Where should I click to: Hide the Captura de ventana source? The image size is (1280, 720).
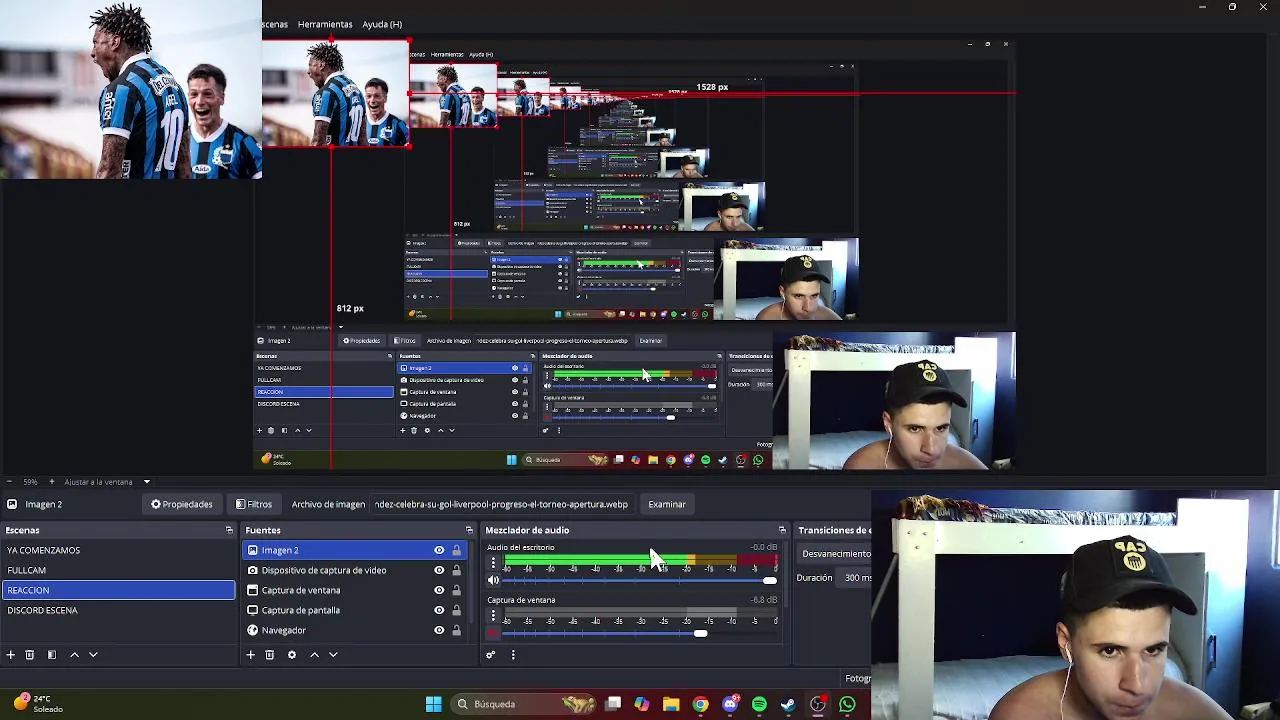point(439,590)
